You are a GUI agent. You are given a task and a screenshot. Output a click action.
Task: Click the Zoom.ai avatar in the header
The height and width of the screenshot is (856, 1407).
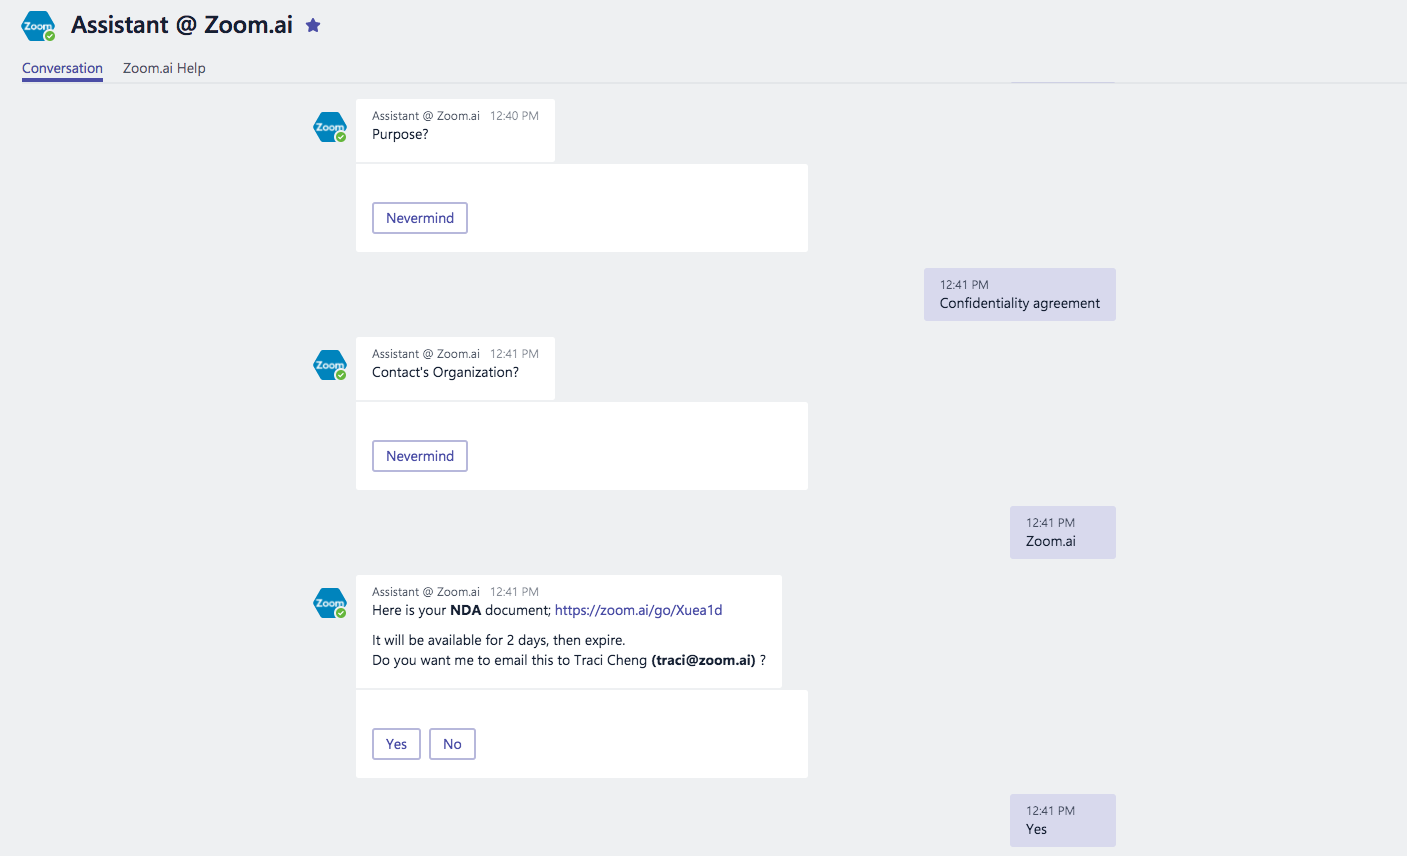(x=38, y=26)
